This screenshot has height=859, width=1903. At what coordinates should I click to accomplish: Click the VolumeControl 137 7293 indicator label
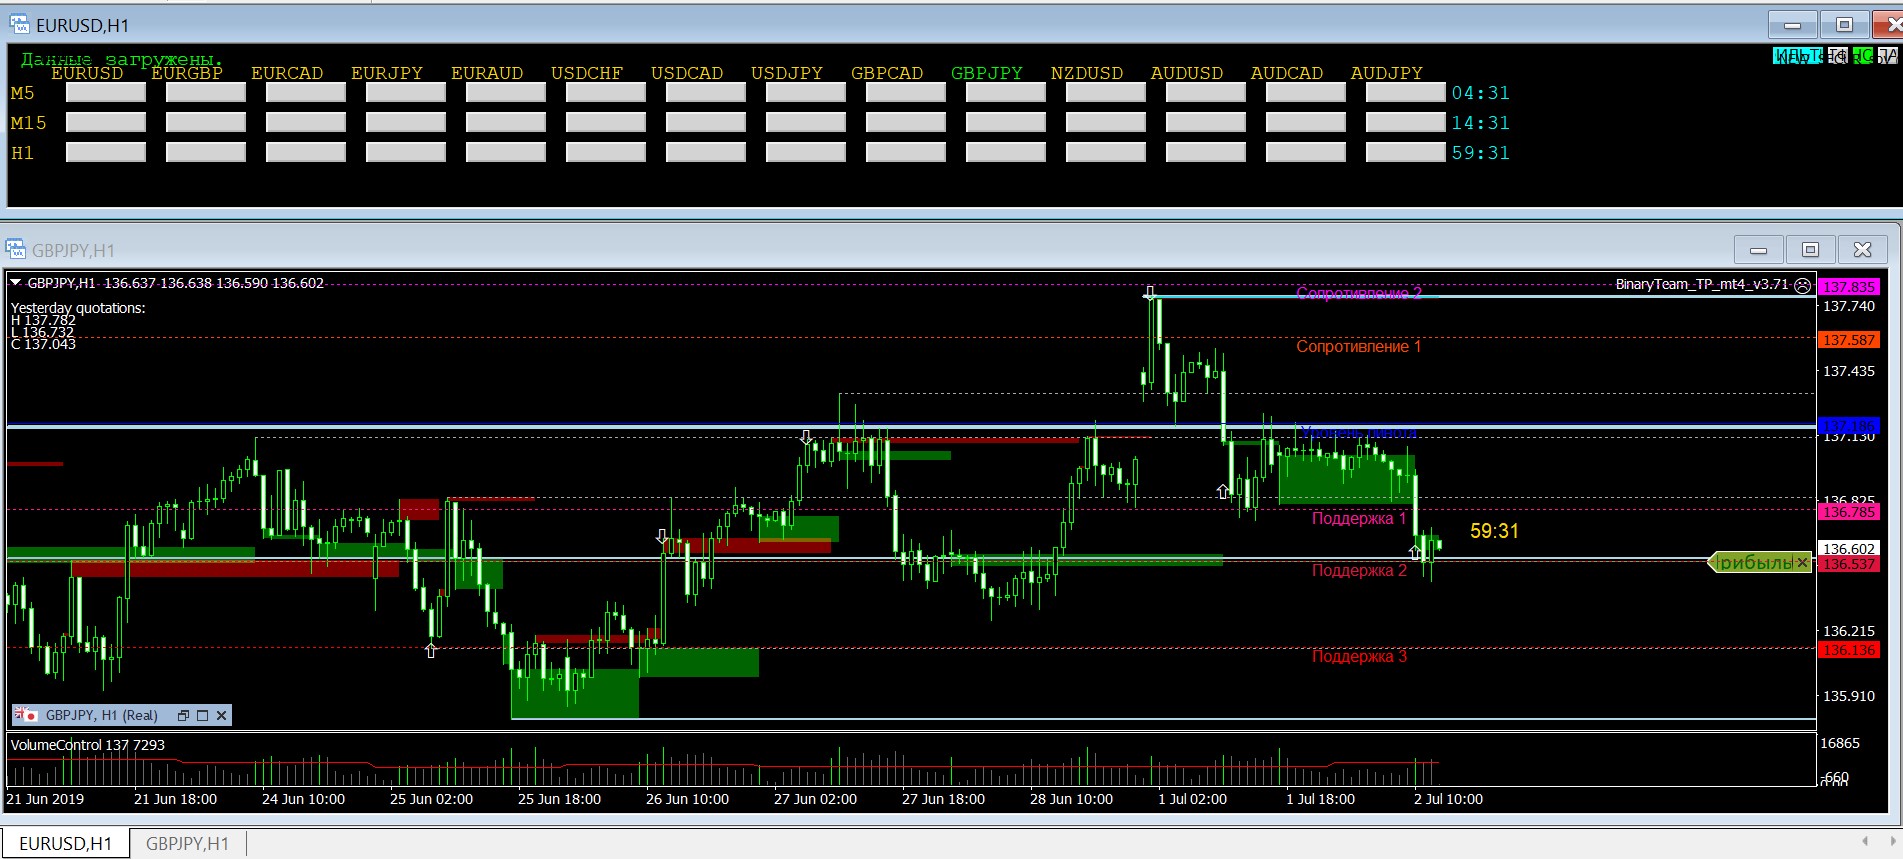tap(88, 745)
